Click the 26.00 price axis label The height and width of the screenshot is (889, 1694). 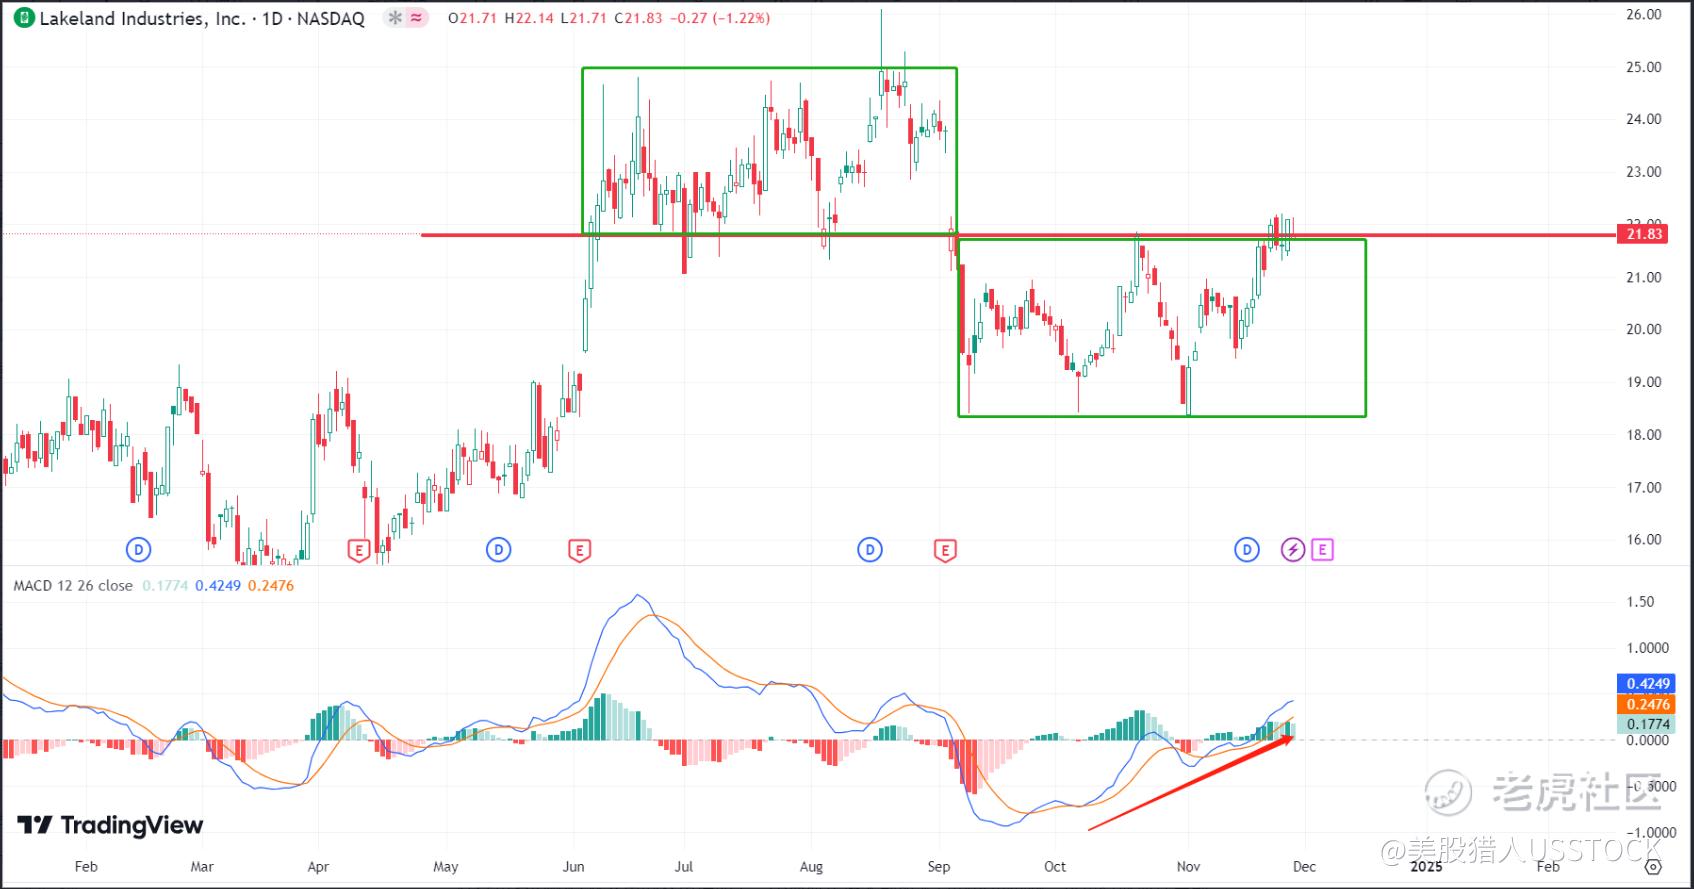[1644, 15]
